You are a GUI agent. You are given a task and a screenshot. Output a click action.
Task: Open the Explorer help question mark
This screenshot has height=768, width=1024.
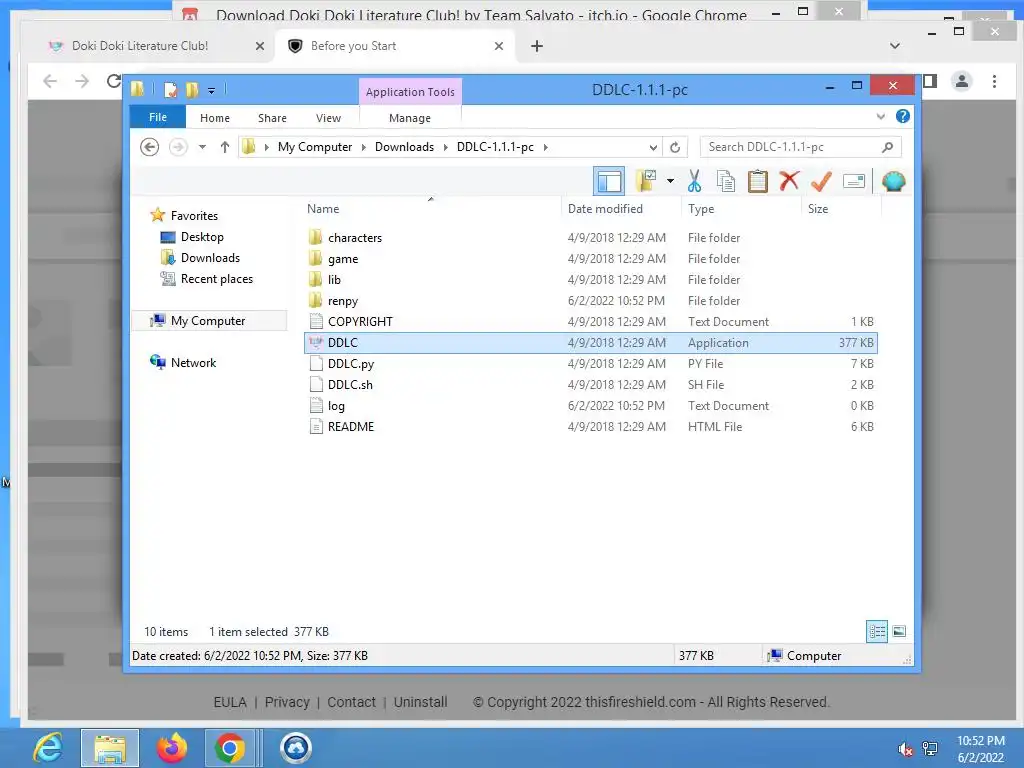click(x=903, y=116)
